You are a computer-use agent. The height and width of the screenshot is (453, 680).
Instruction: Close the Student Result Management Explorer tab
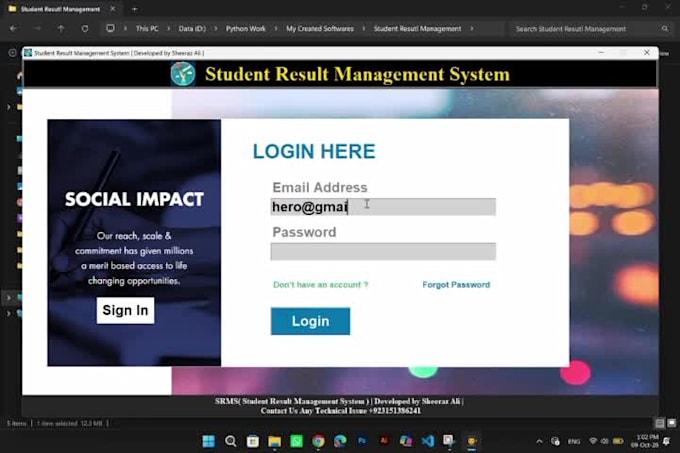pos(112,9)
